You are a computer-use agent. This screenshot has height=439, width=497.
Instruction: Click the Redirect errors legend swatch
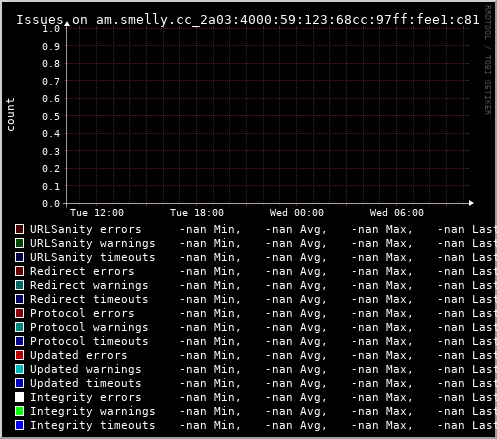(20, 271)
